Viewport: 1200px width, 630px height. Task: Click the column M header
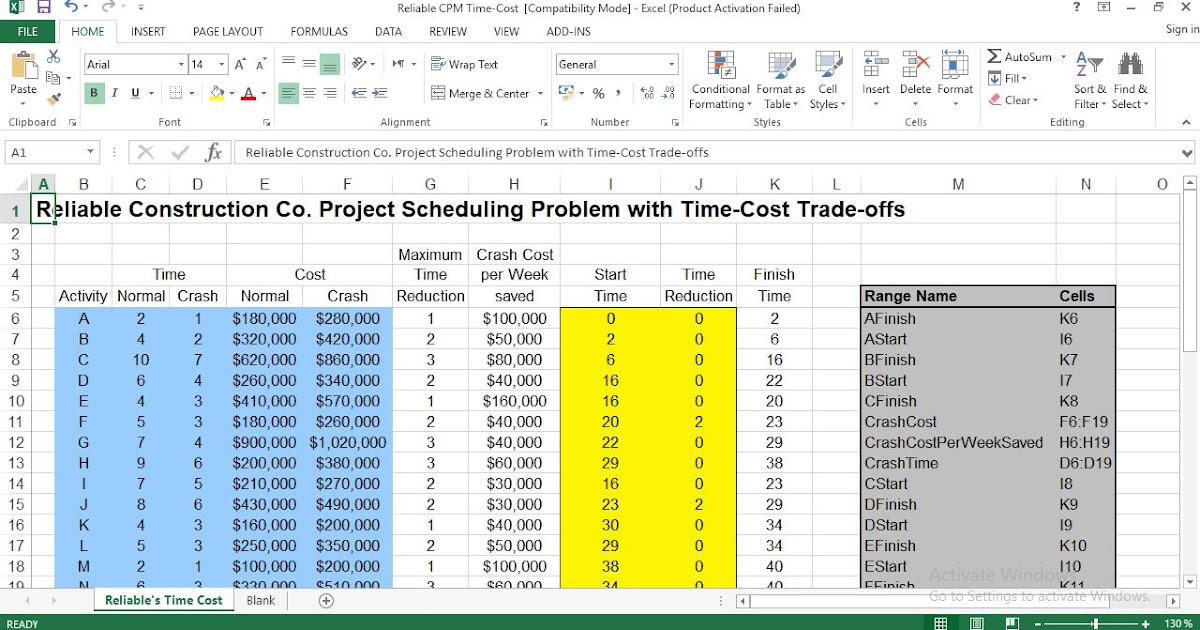pyautogui.click(x=958, y=184)
